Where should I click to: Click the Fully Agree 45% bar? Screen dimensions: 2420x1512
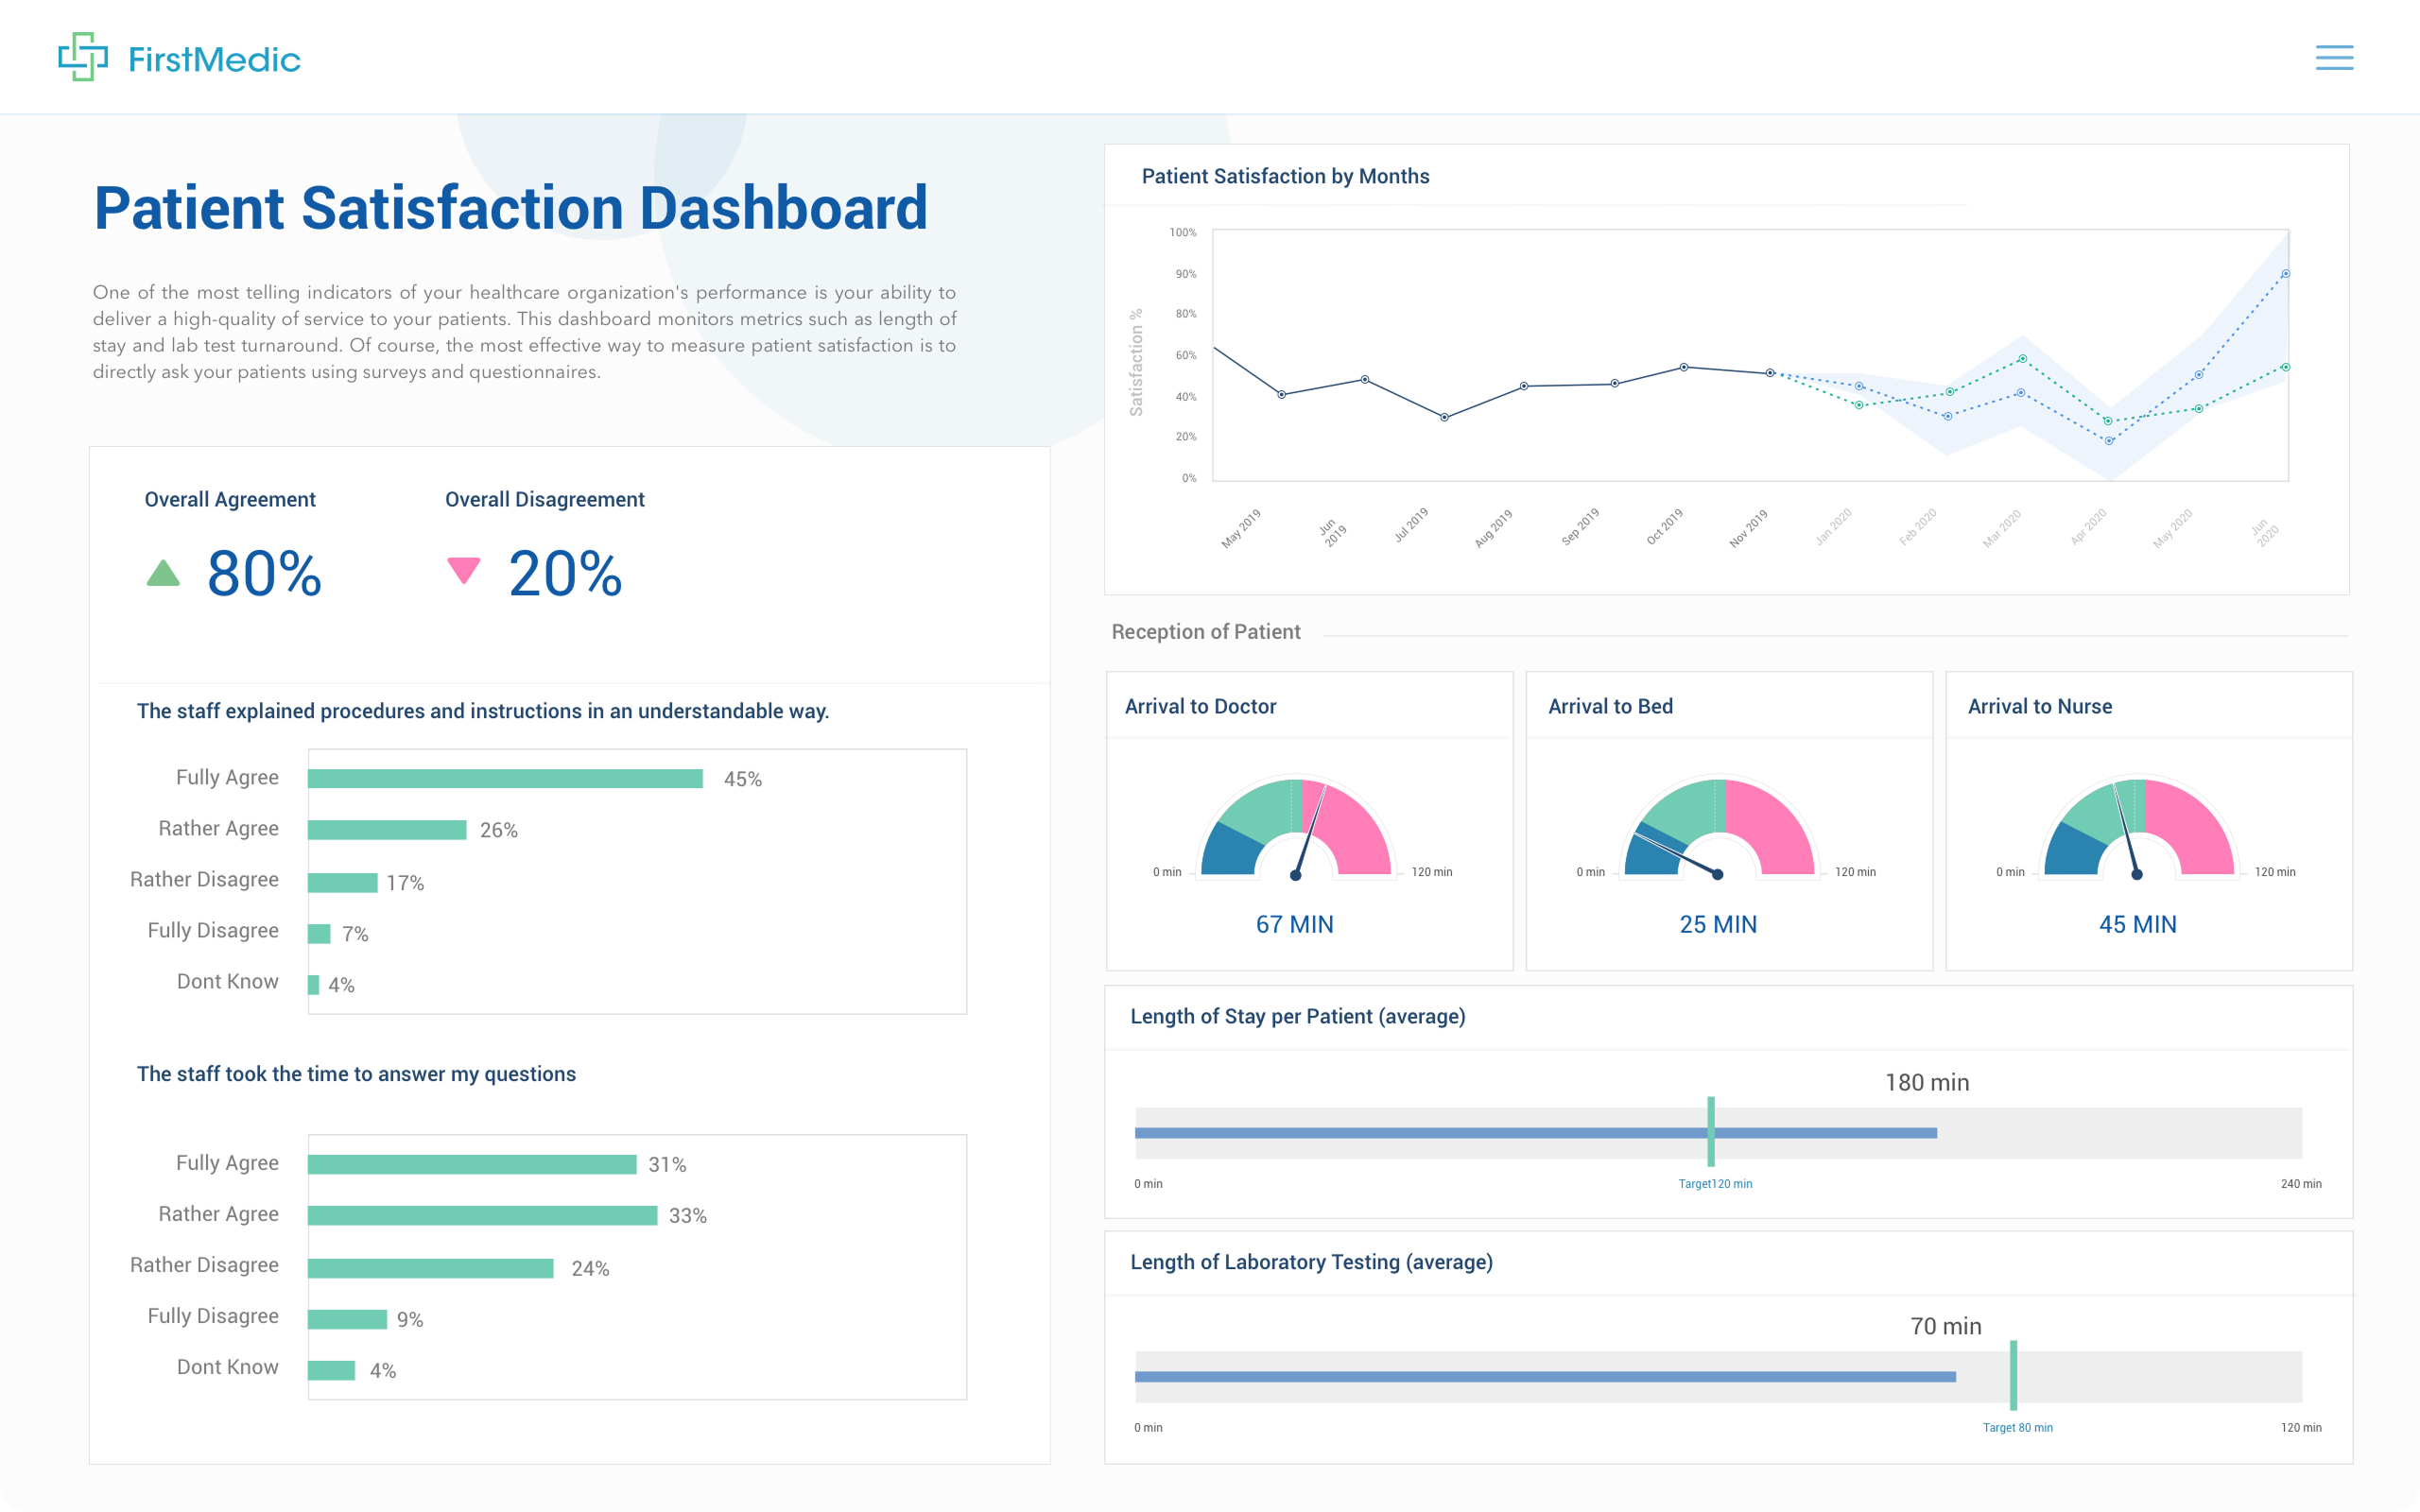[x=505, y=779]
